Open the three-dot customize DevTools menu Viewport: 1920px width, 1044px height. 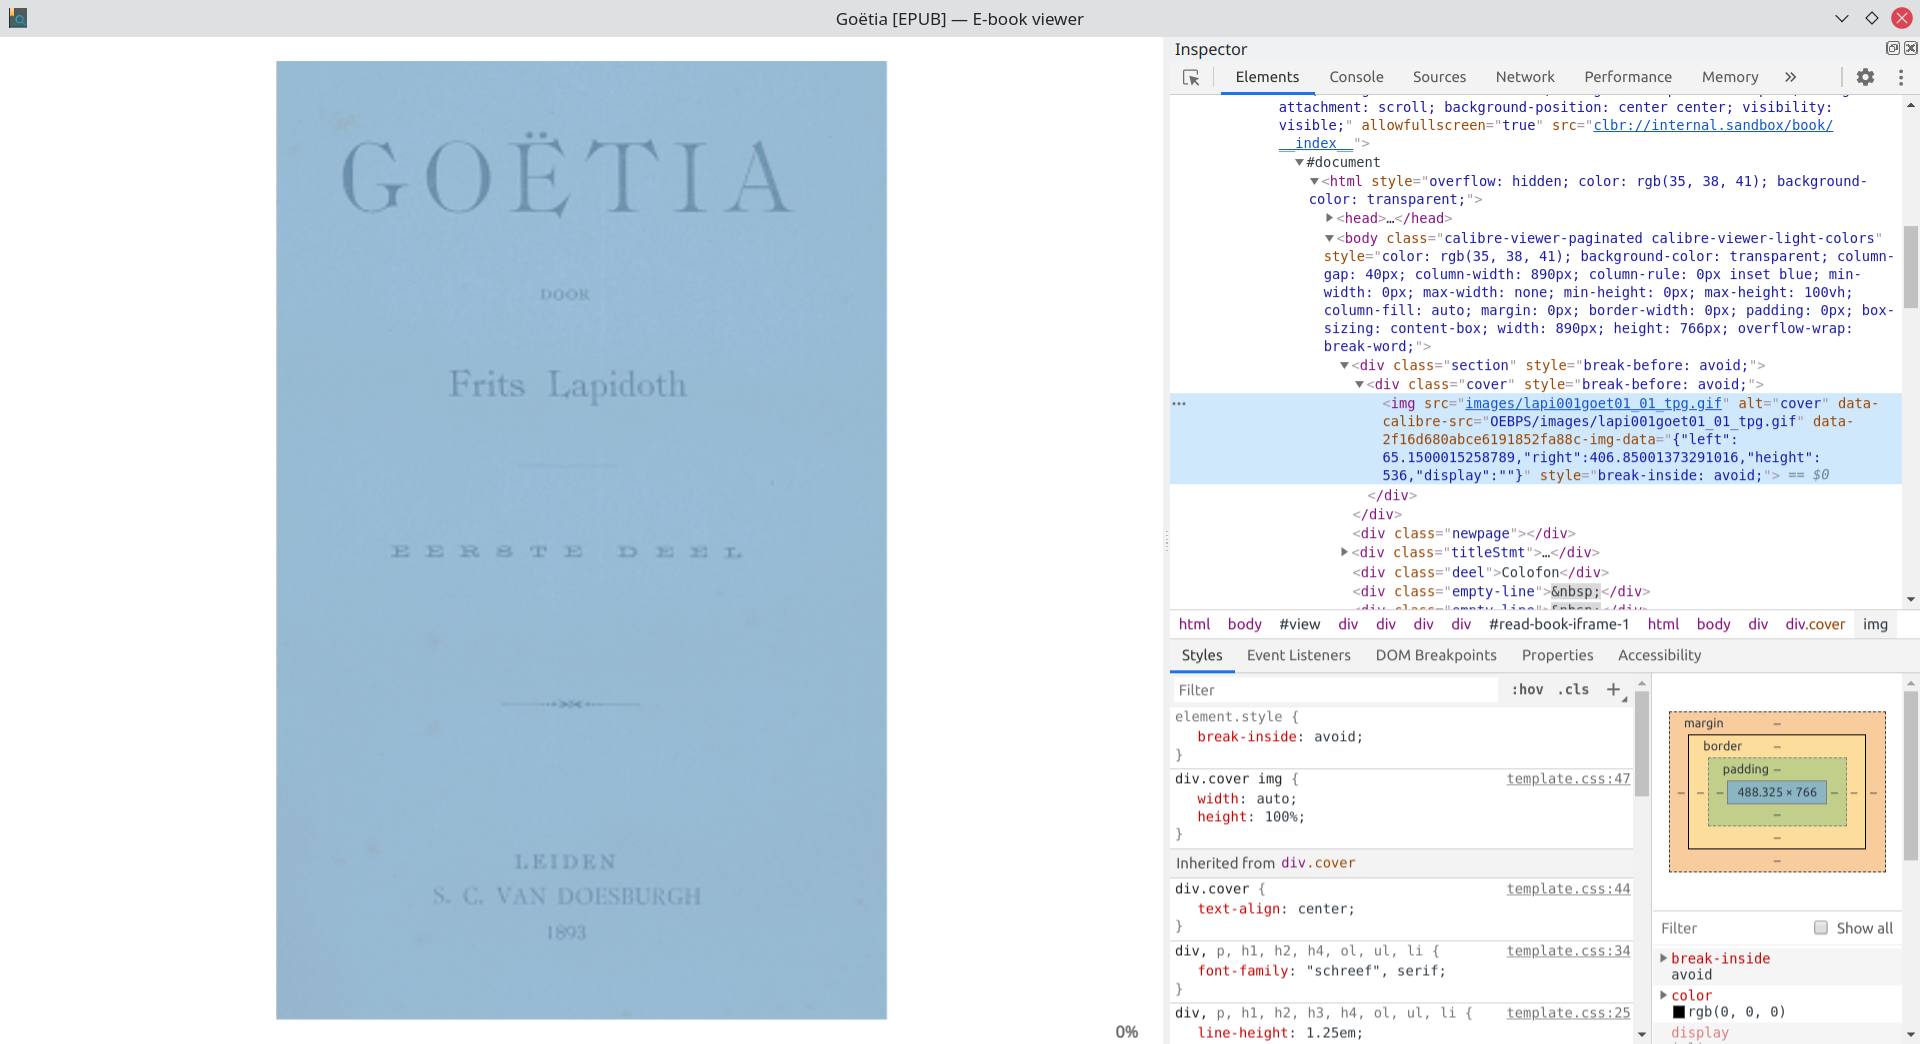click(x=1901, y=77)
